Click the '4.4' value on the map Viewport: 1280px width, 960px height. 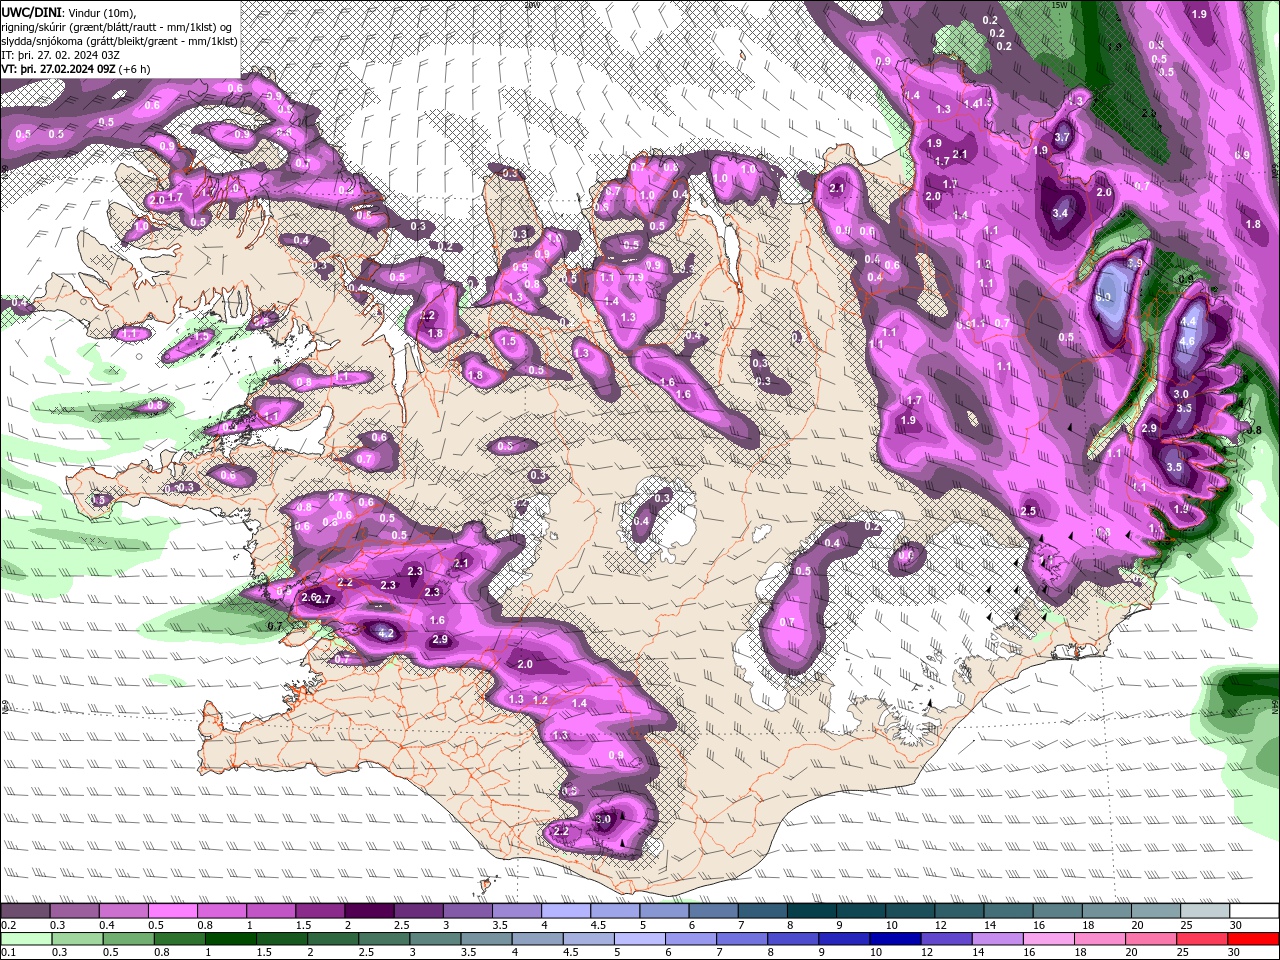point(1188,322)
